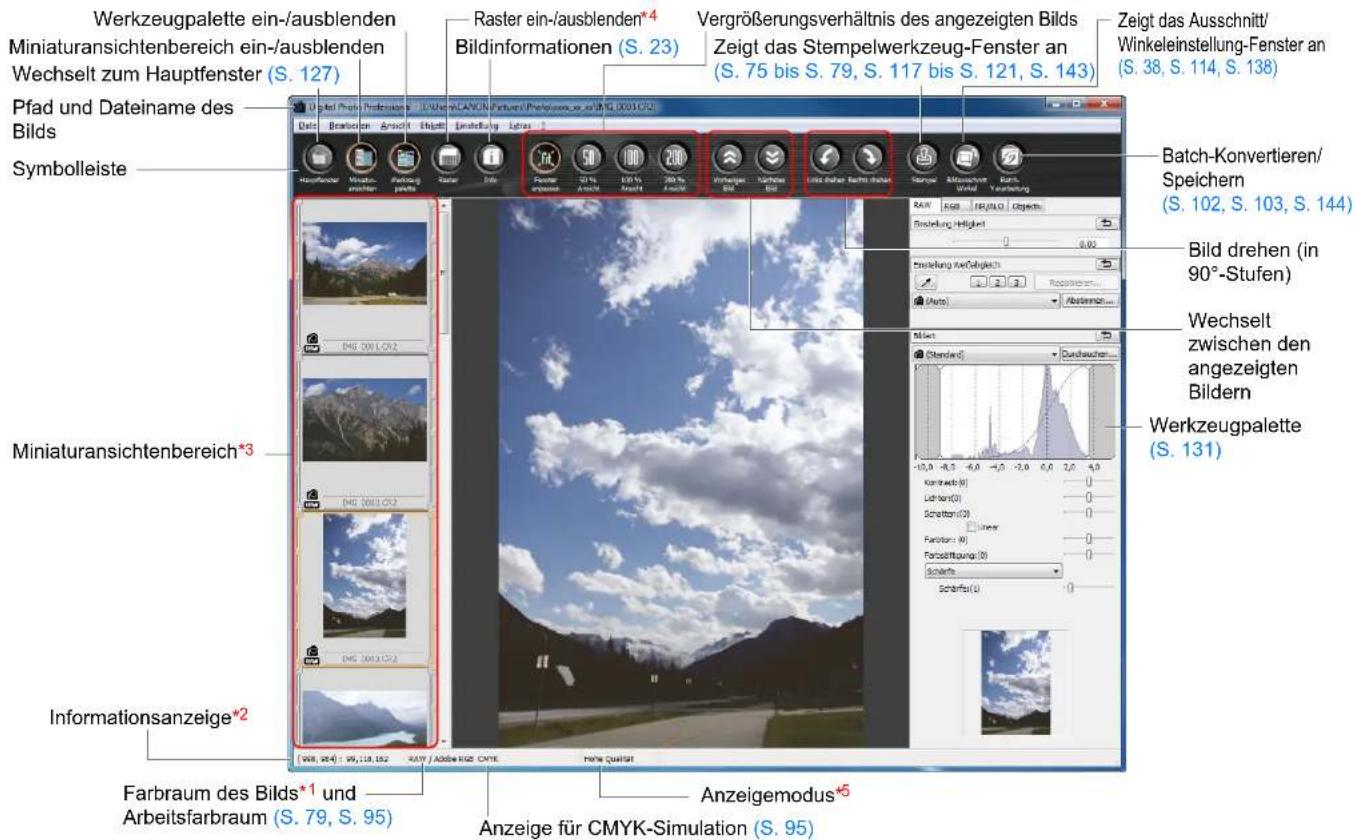The height and width of the screenshot is (840, 1356).
Task: Click white balance preset button 1
Action: click(978, 284)
